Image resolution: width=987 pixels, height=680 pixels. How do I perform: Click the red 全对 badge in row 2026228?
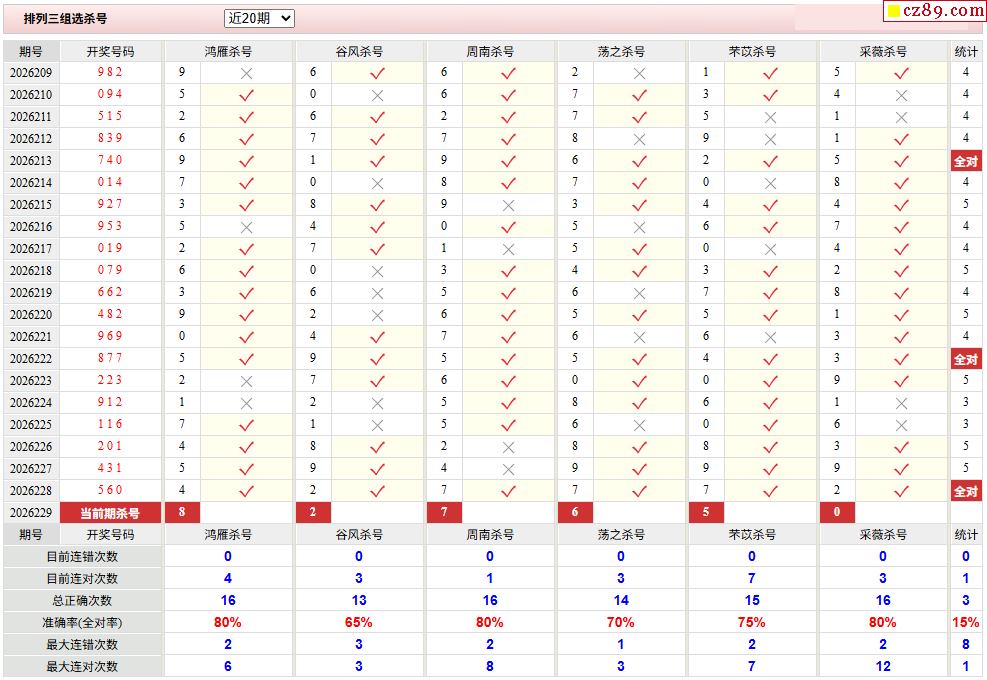(x=966, y=491)
